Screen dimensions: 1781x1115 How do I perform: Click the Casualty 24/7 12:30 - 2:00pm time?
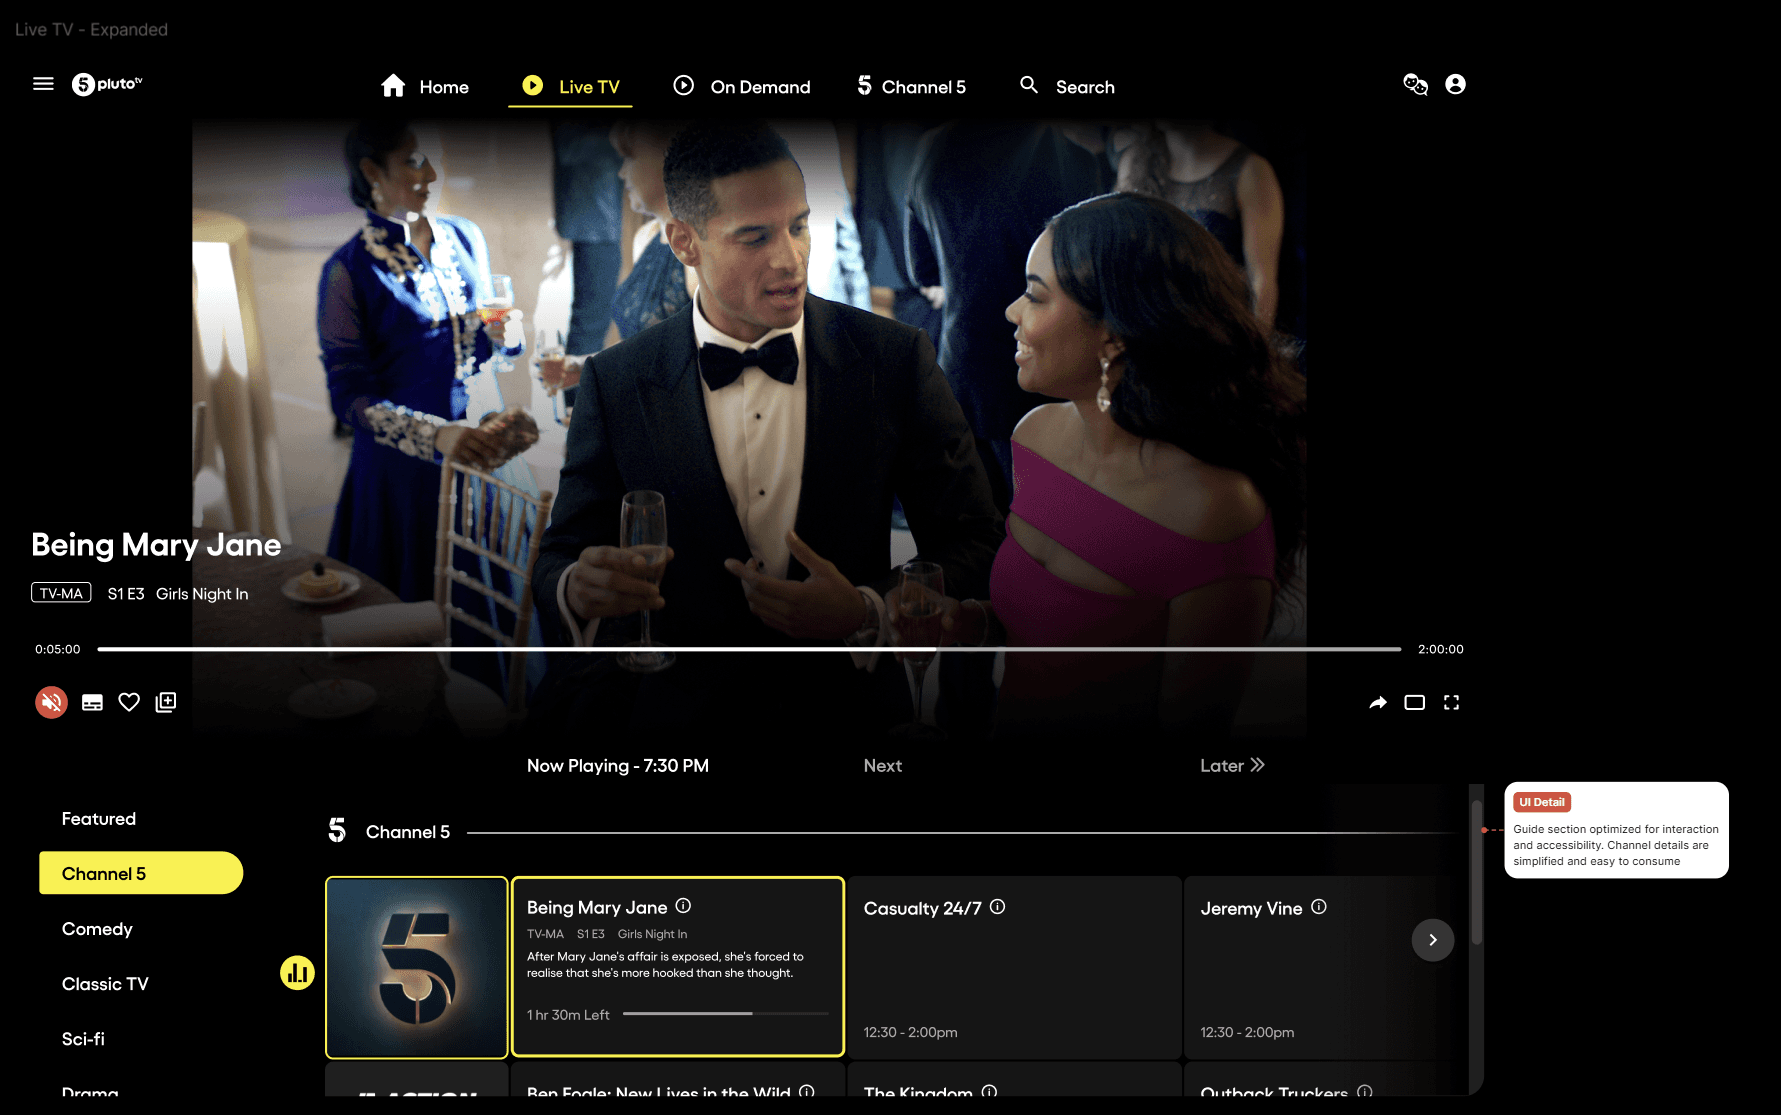(x=911, y=1032)
